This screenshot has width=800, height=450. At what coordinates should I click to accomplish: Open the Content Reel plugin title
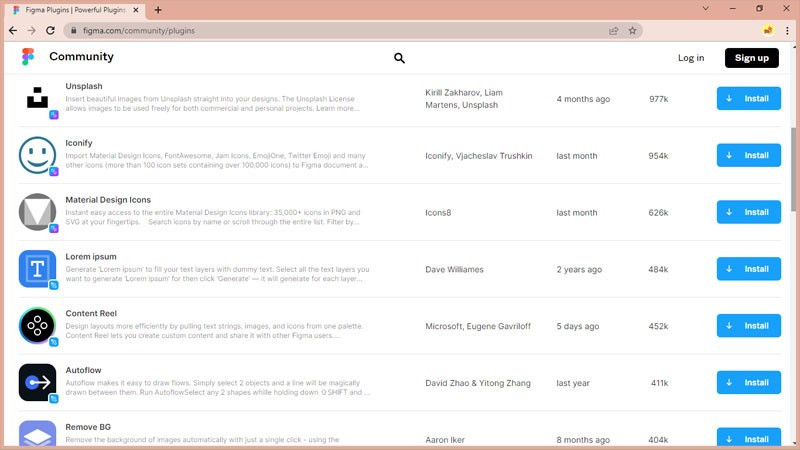91,313
